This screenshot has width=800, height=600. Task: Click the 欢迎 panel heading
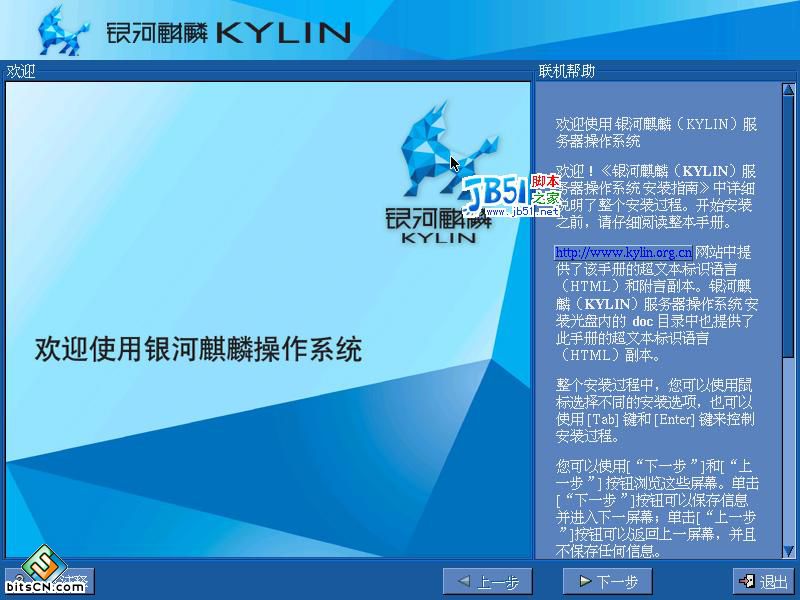pos(20,71)
